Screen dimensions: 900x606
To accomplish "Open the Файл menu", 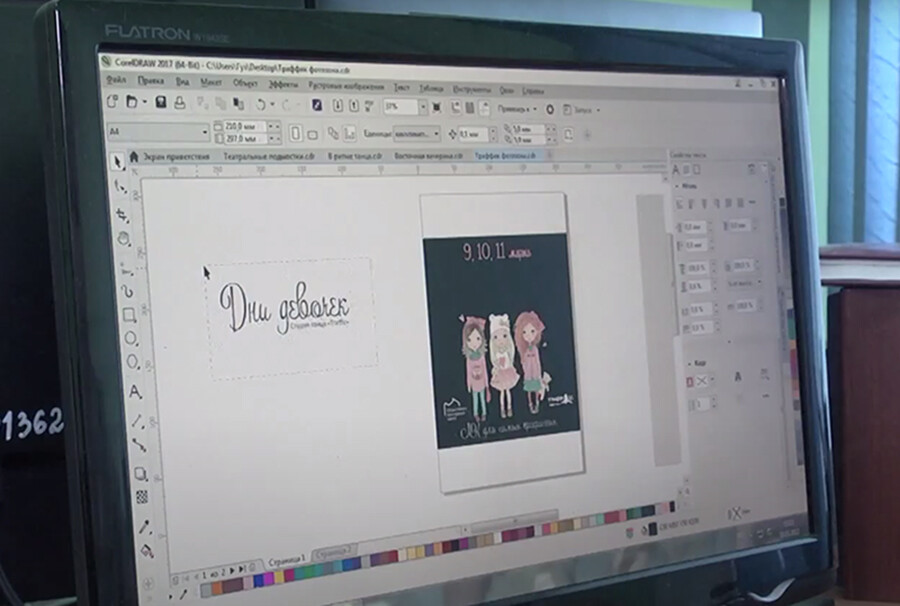I will [117, 80].
